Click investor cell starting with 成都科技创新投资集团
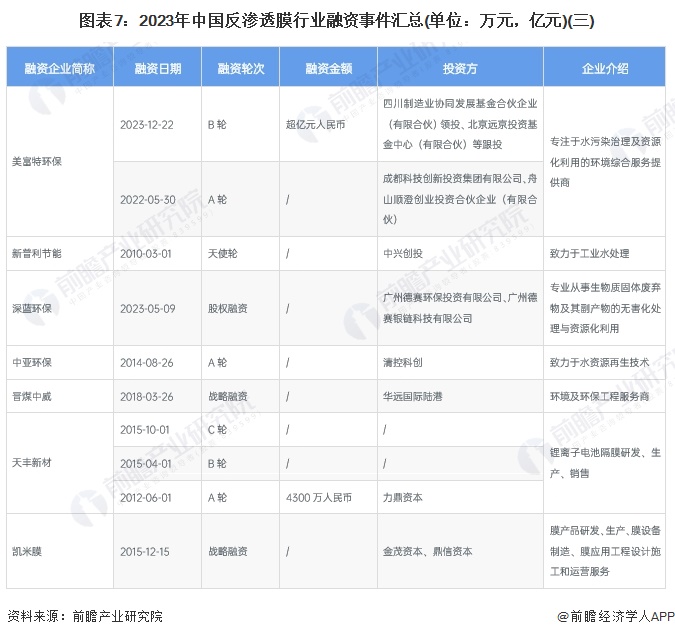Screen dimensions: 675x637 click(x=460, y=199)
